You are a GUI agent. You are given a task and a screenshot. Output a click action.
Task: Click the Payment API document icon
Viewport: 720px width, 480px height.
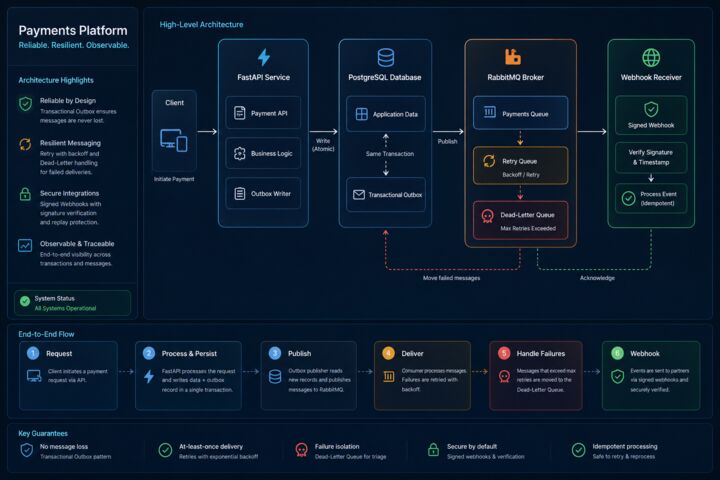point(240,113)
